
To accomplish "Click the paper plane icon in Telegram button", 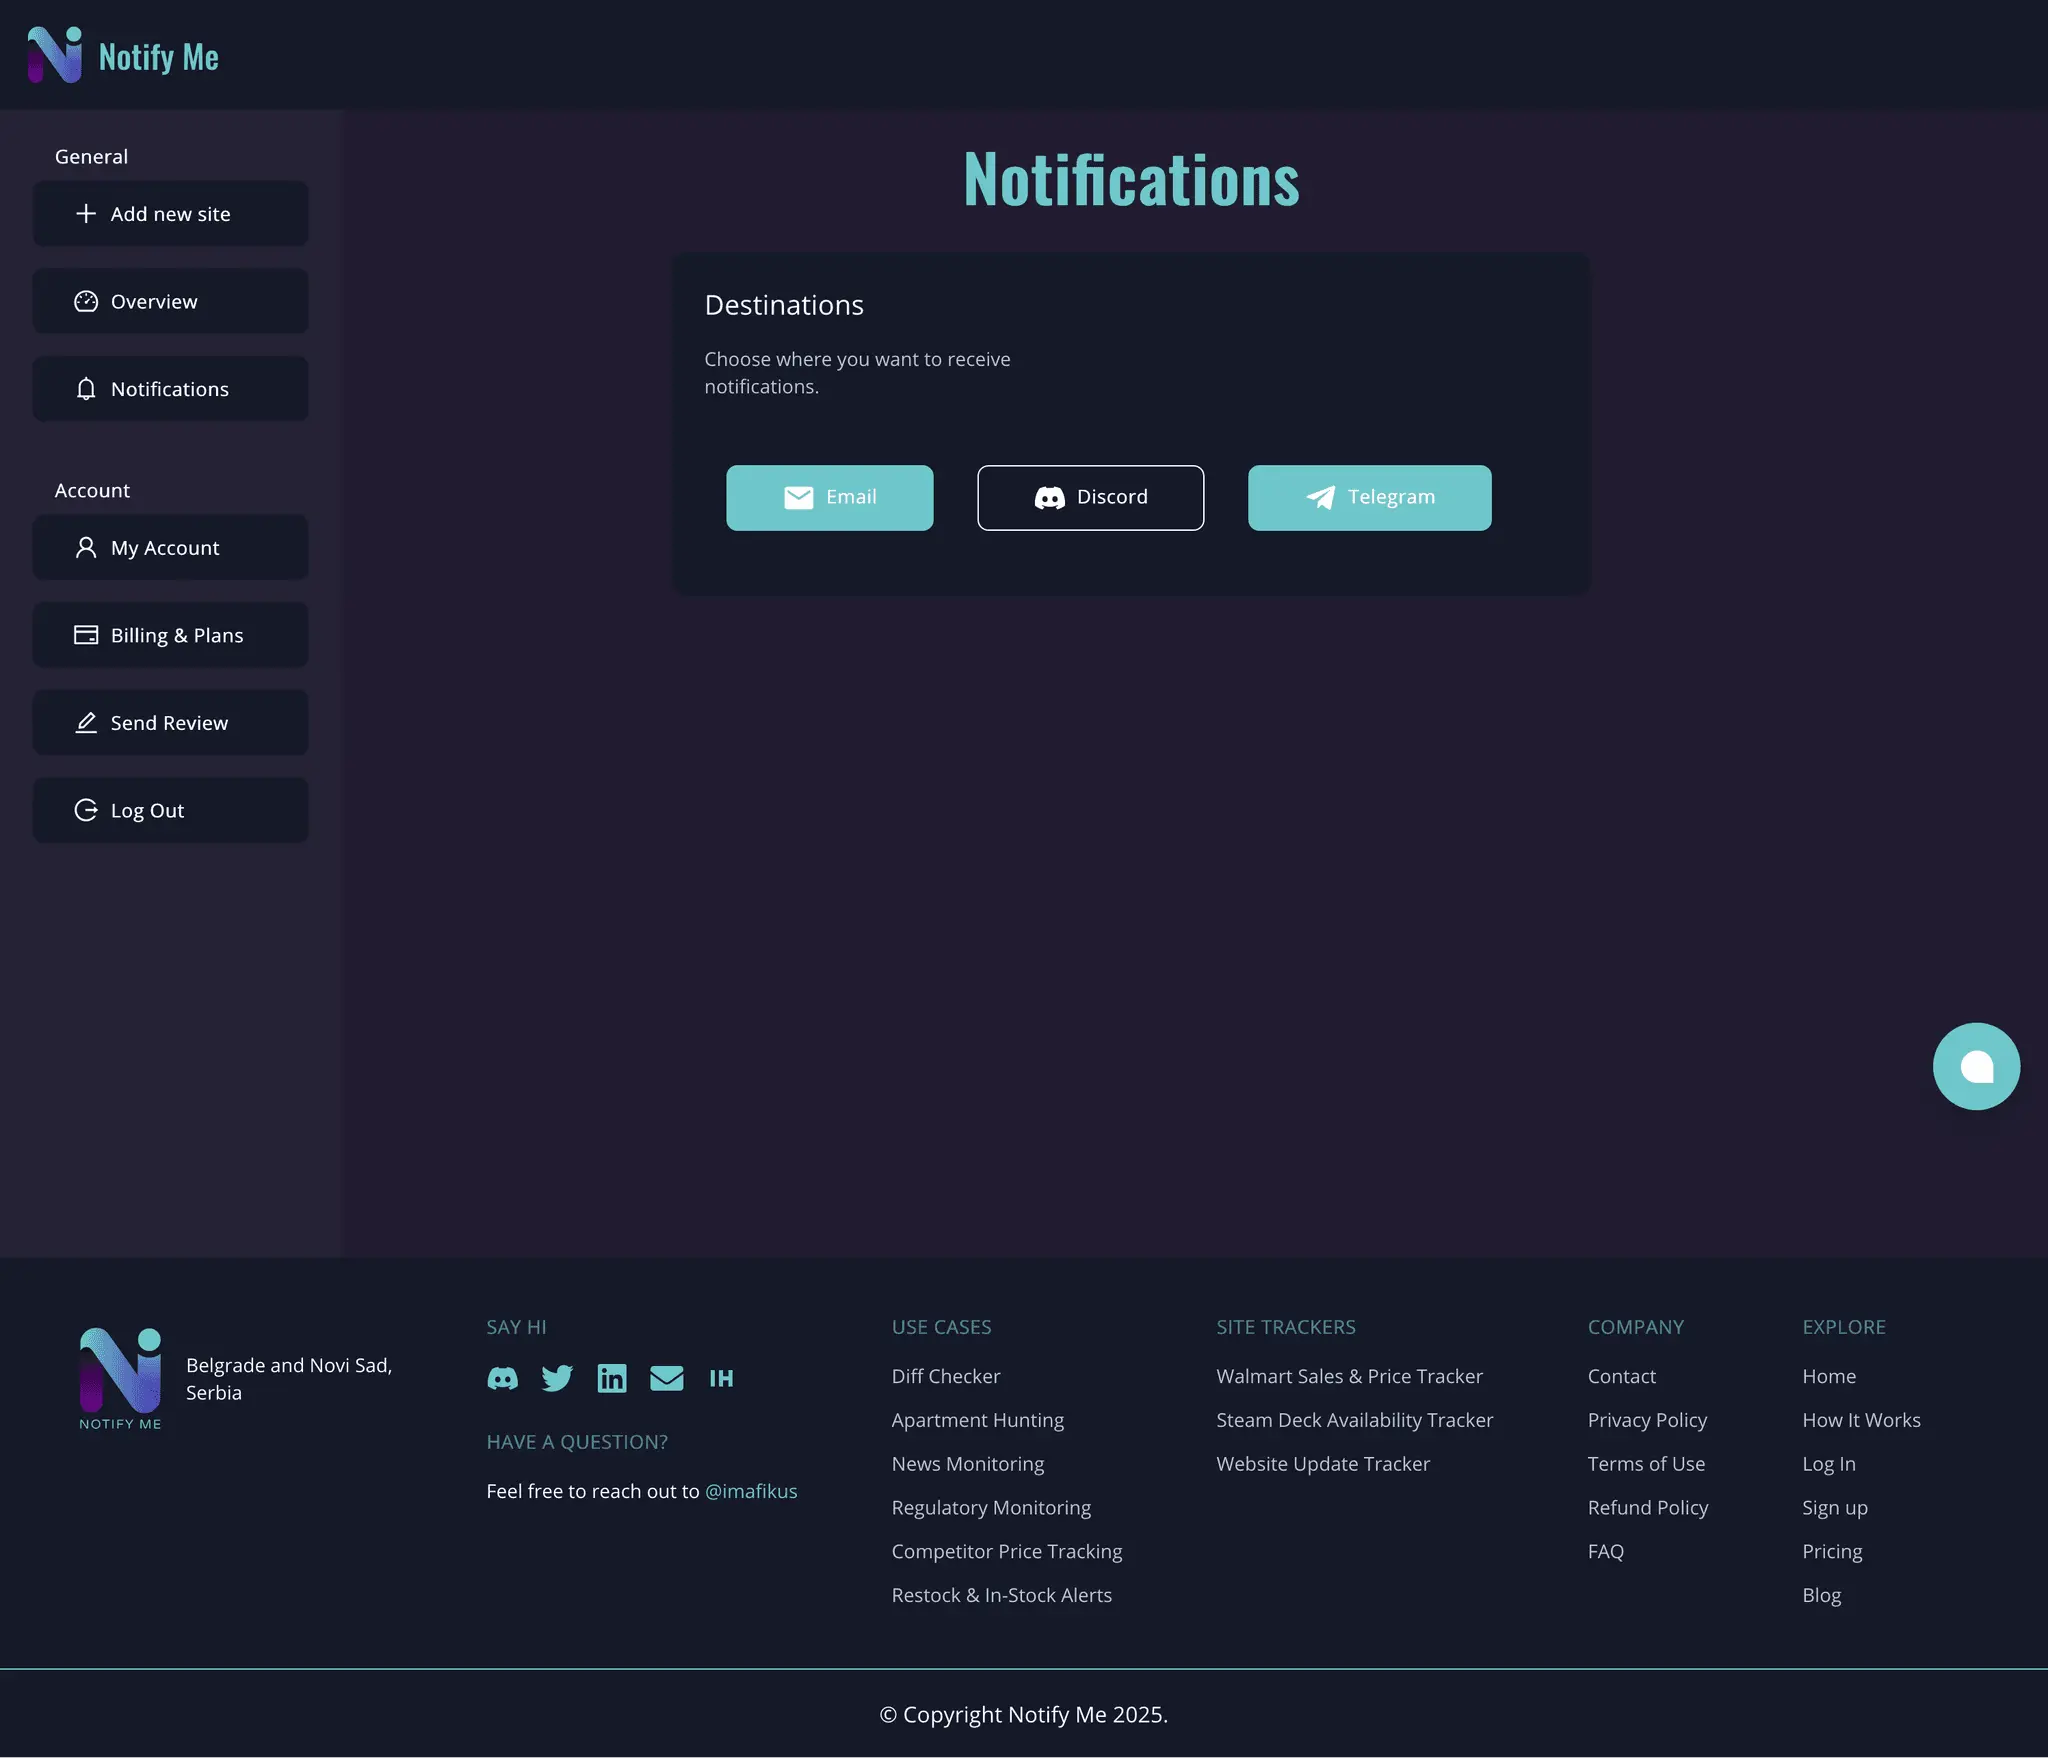I will click(x=1320, y=497).
